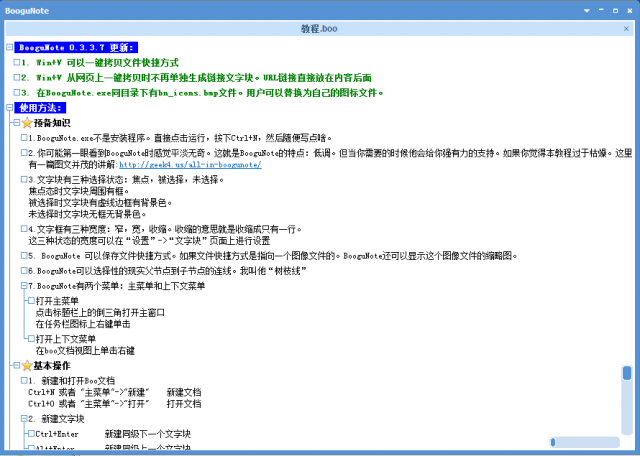Click the Ctrl+N 新建文档 line

(x=115, y=392)
